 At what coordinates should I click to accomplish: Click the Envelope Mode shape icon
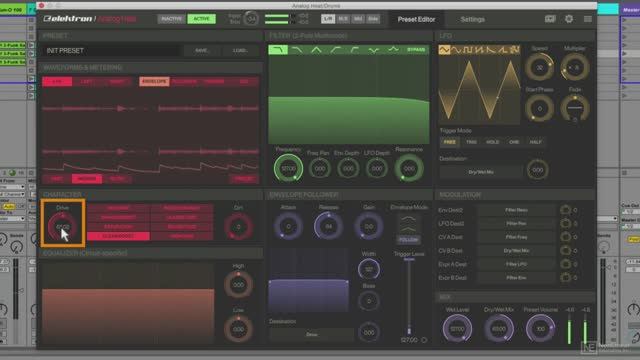pos(409,224)
